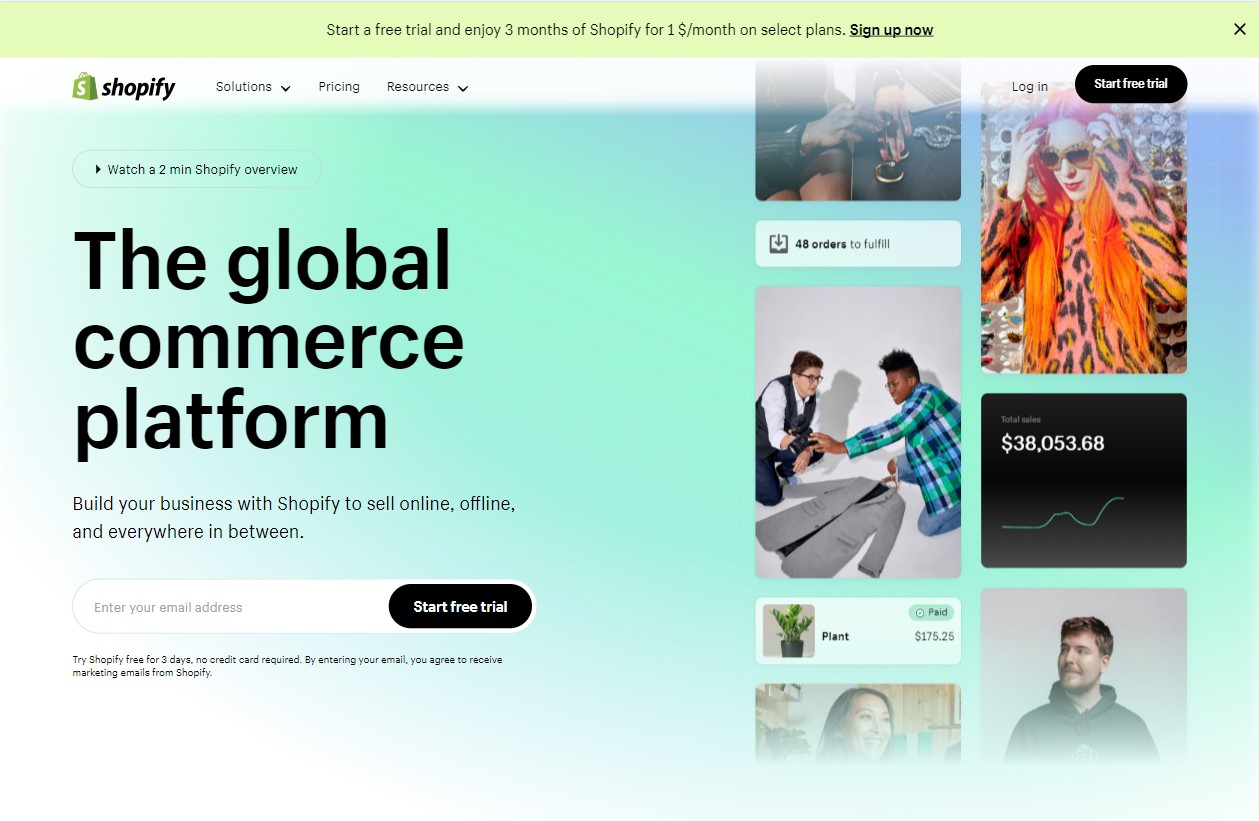Click the 'Total sales' label
The height and width of the screenshot is (821, 1259).
tap(1021, 419)
